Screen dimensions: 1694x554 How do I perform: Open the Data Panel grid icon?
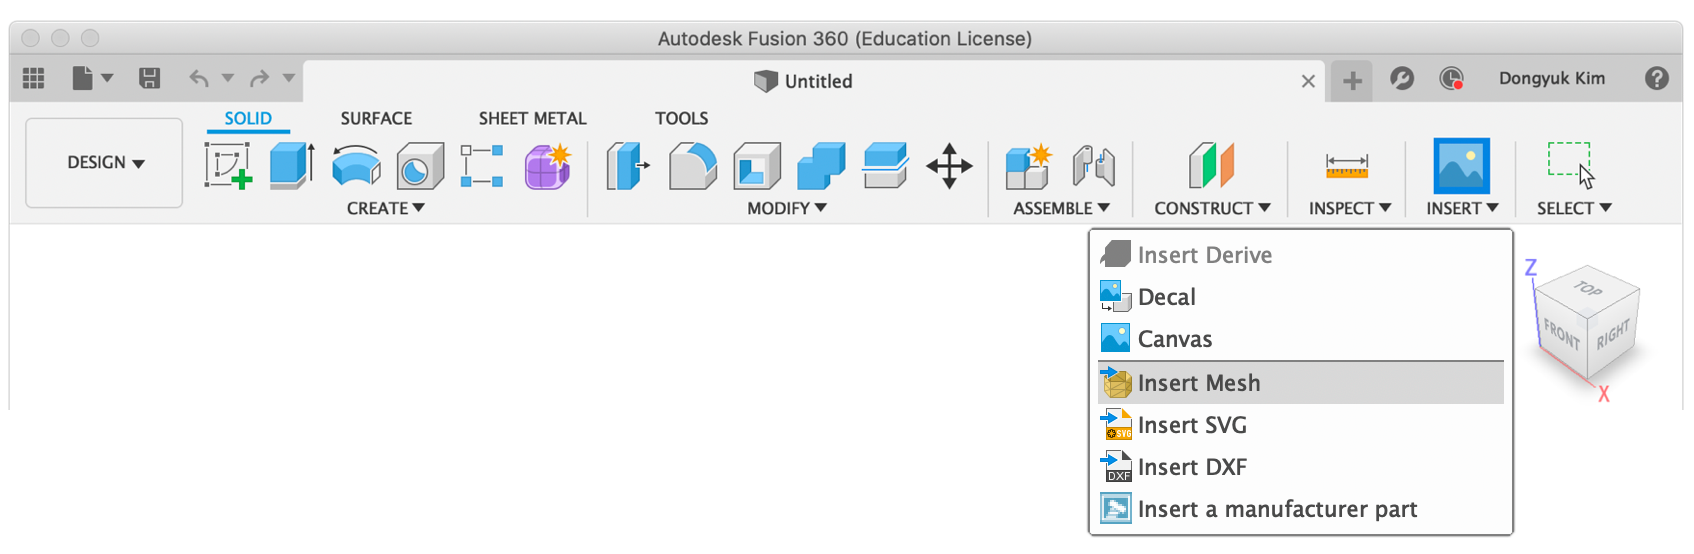34,78
